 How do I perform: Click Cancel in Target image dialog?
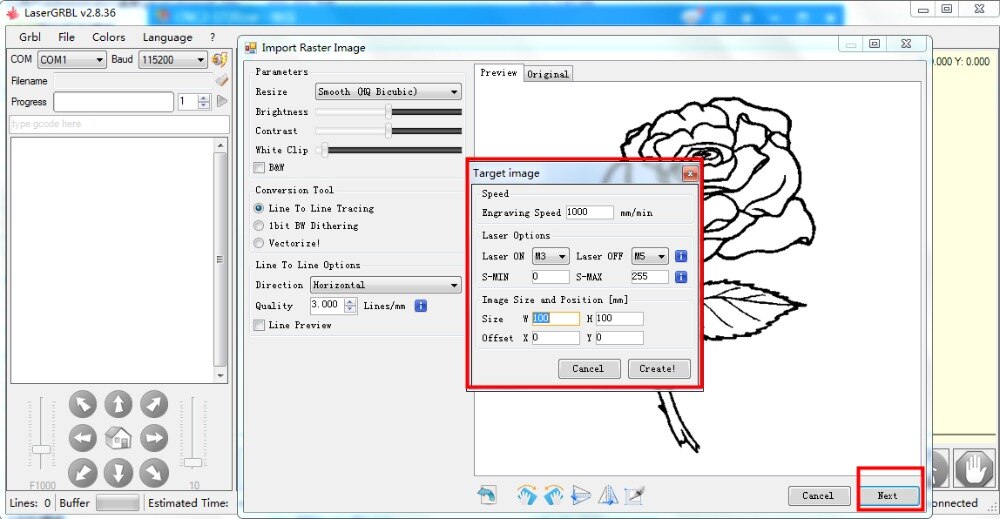click(x=589, y=369)
